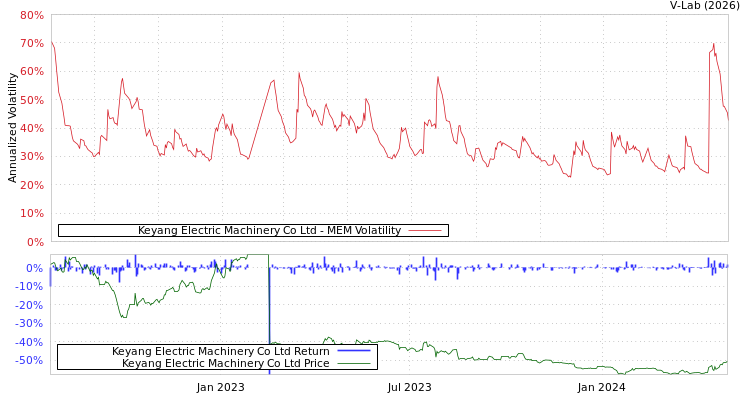Select the Keyang Electric Machinery Return legend label
This screenshot has width=750, height=400.
(x=220, y=351)
